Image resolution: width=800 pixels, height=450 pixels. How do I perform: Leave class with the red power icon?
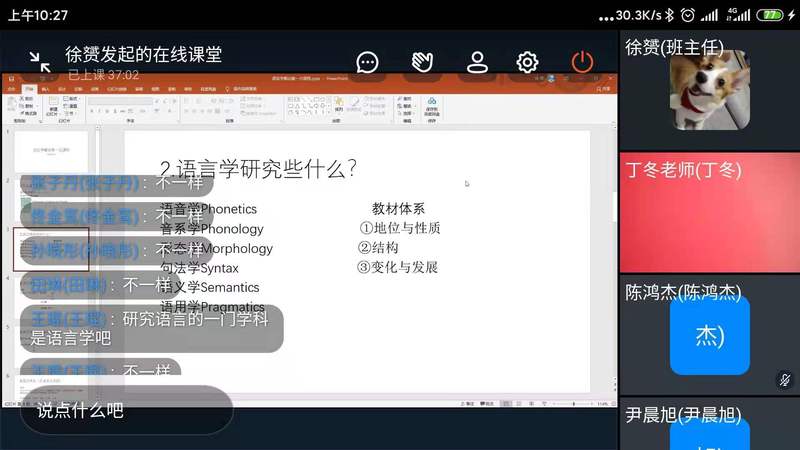(x=582, y=62)
